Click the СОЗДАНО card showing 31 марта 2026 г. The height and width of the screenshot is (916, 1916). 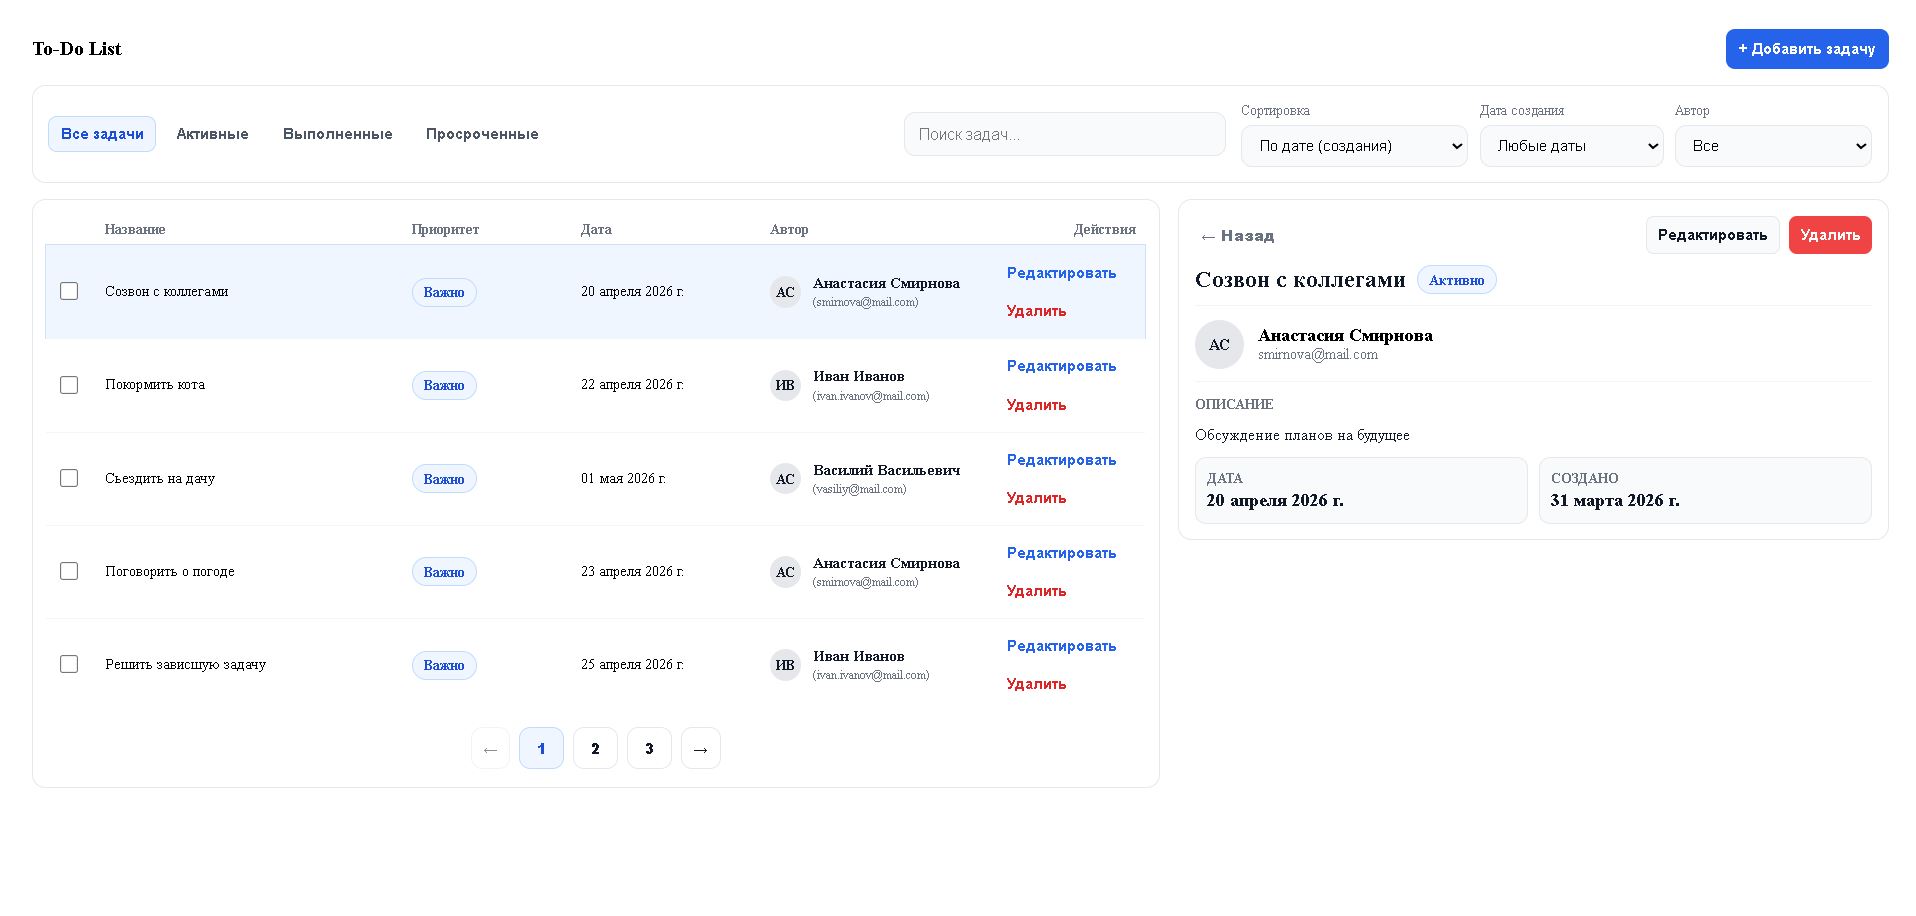(1705, 490)
